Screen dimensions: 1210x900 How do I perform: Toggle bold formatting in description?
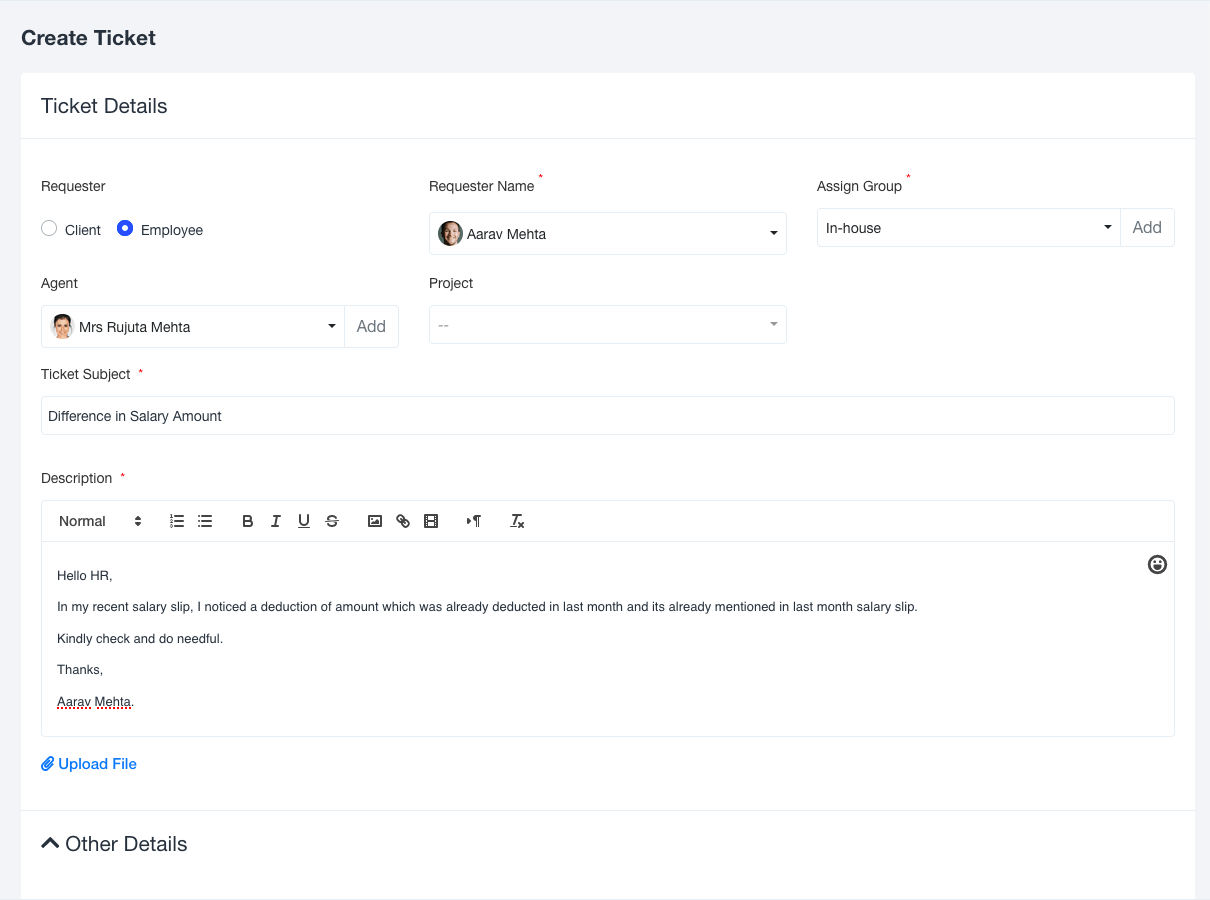[x=248, y=521]
